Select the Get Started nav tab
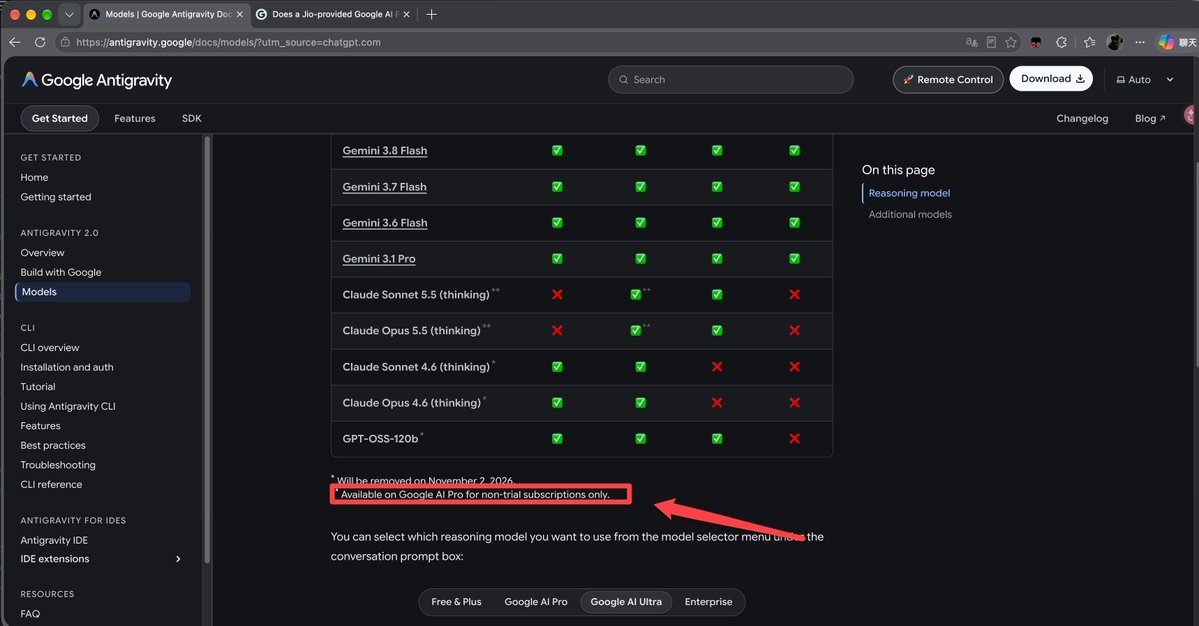The image size is (1199, 626). point(60,118)
